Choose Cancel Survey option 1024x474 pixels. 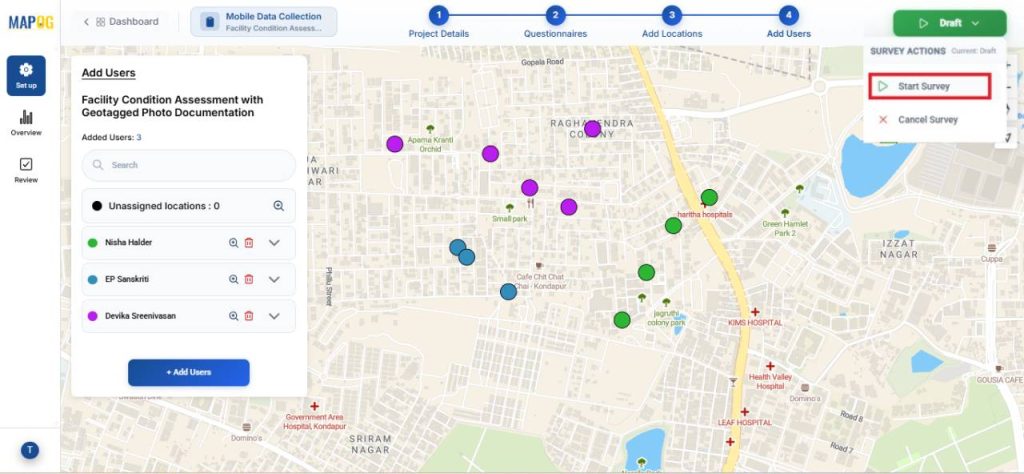(927, 120)
